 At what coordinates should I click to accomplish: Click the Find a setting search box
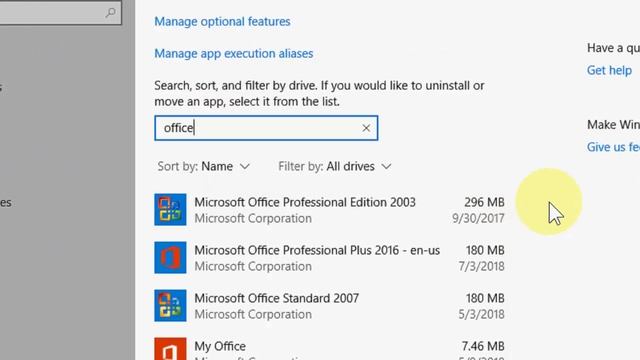[61, 13]
